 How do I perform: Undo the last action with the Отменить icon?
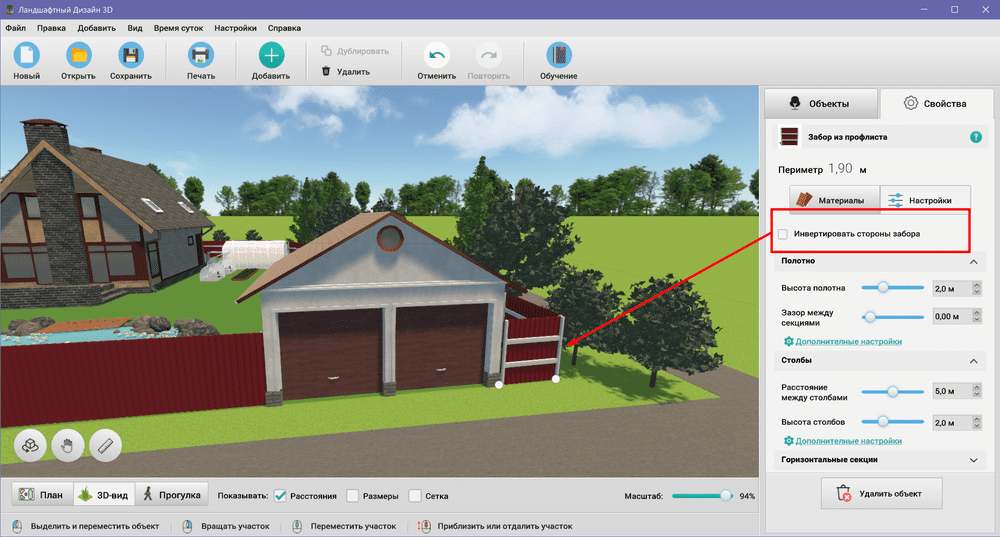[x=436, y=56]
